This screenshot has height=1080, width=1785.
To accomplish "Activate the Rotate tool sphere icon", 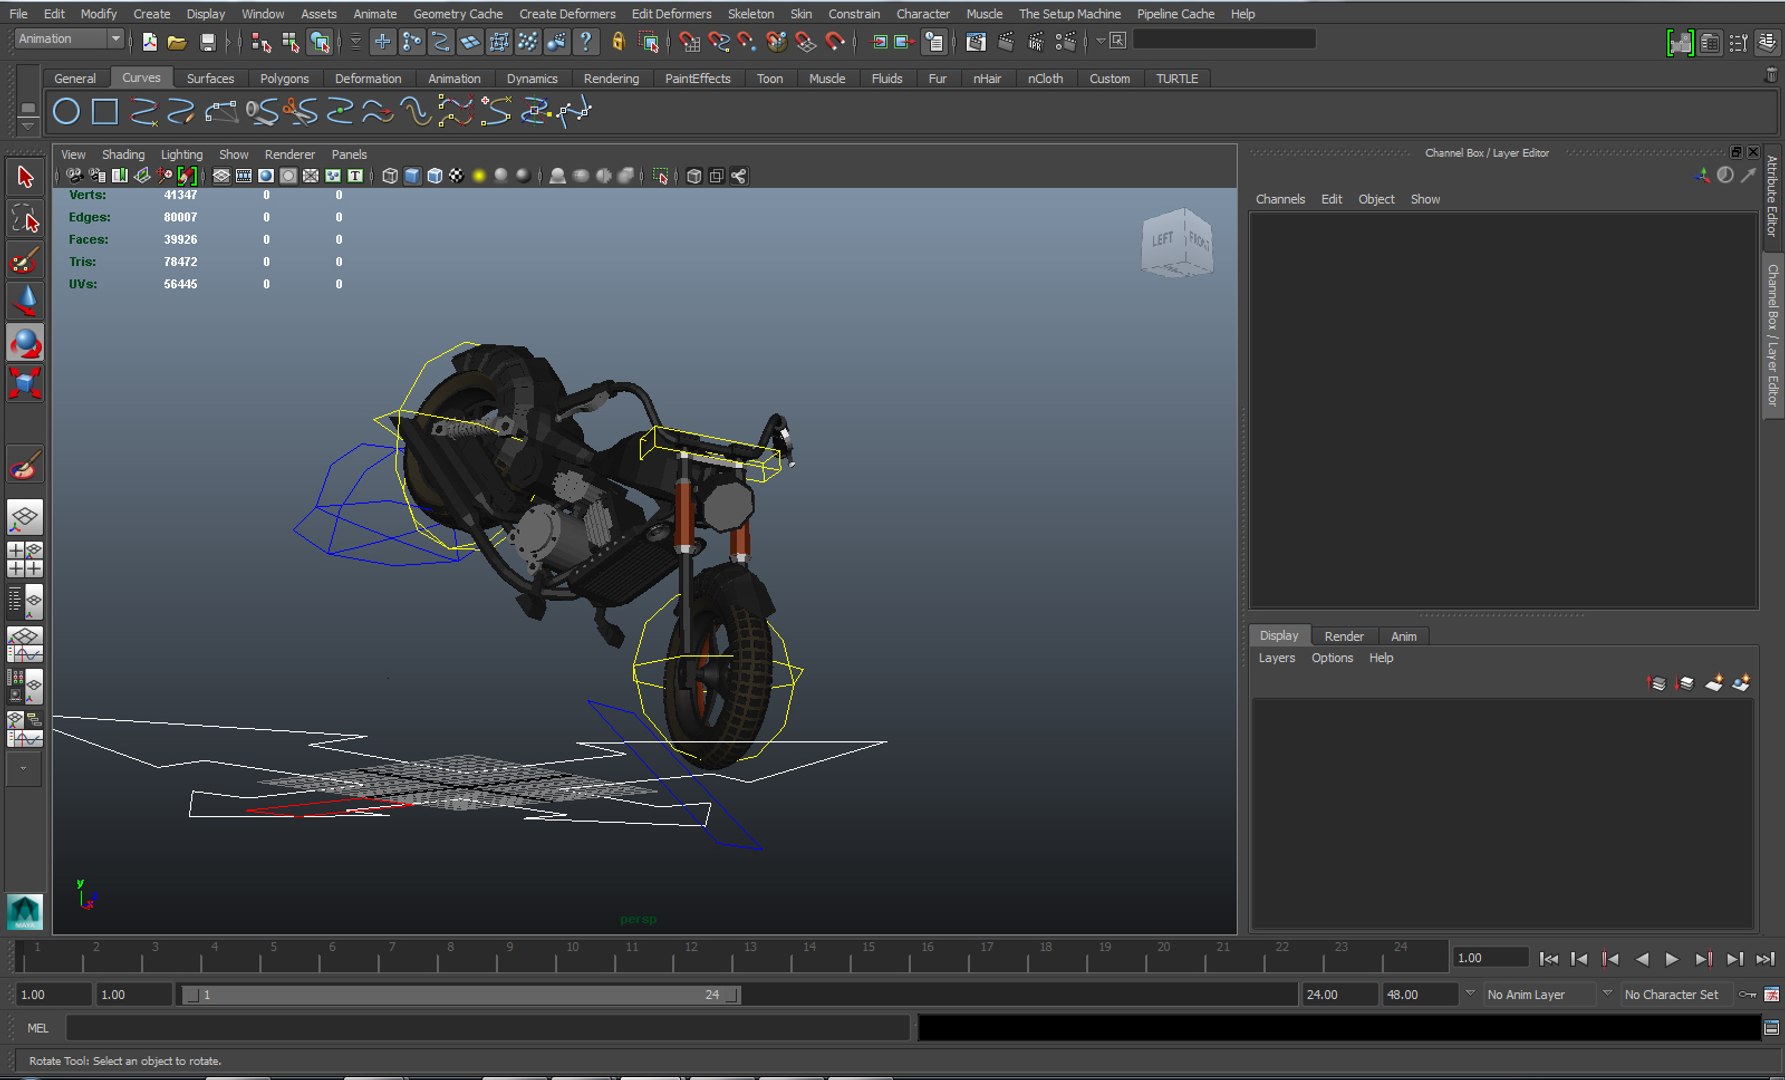I will 25,343.
